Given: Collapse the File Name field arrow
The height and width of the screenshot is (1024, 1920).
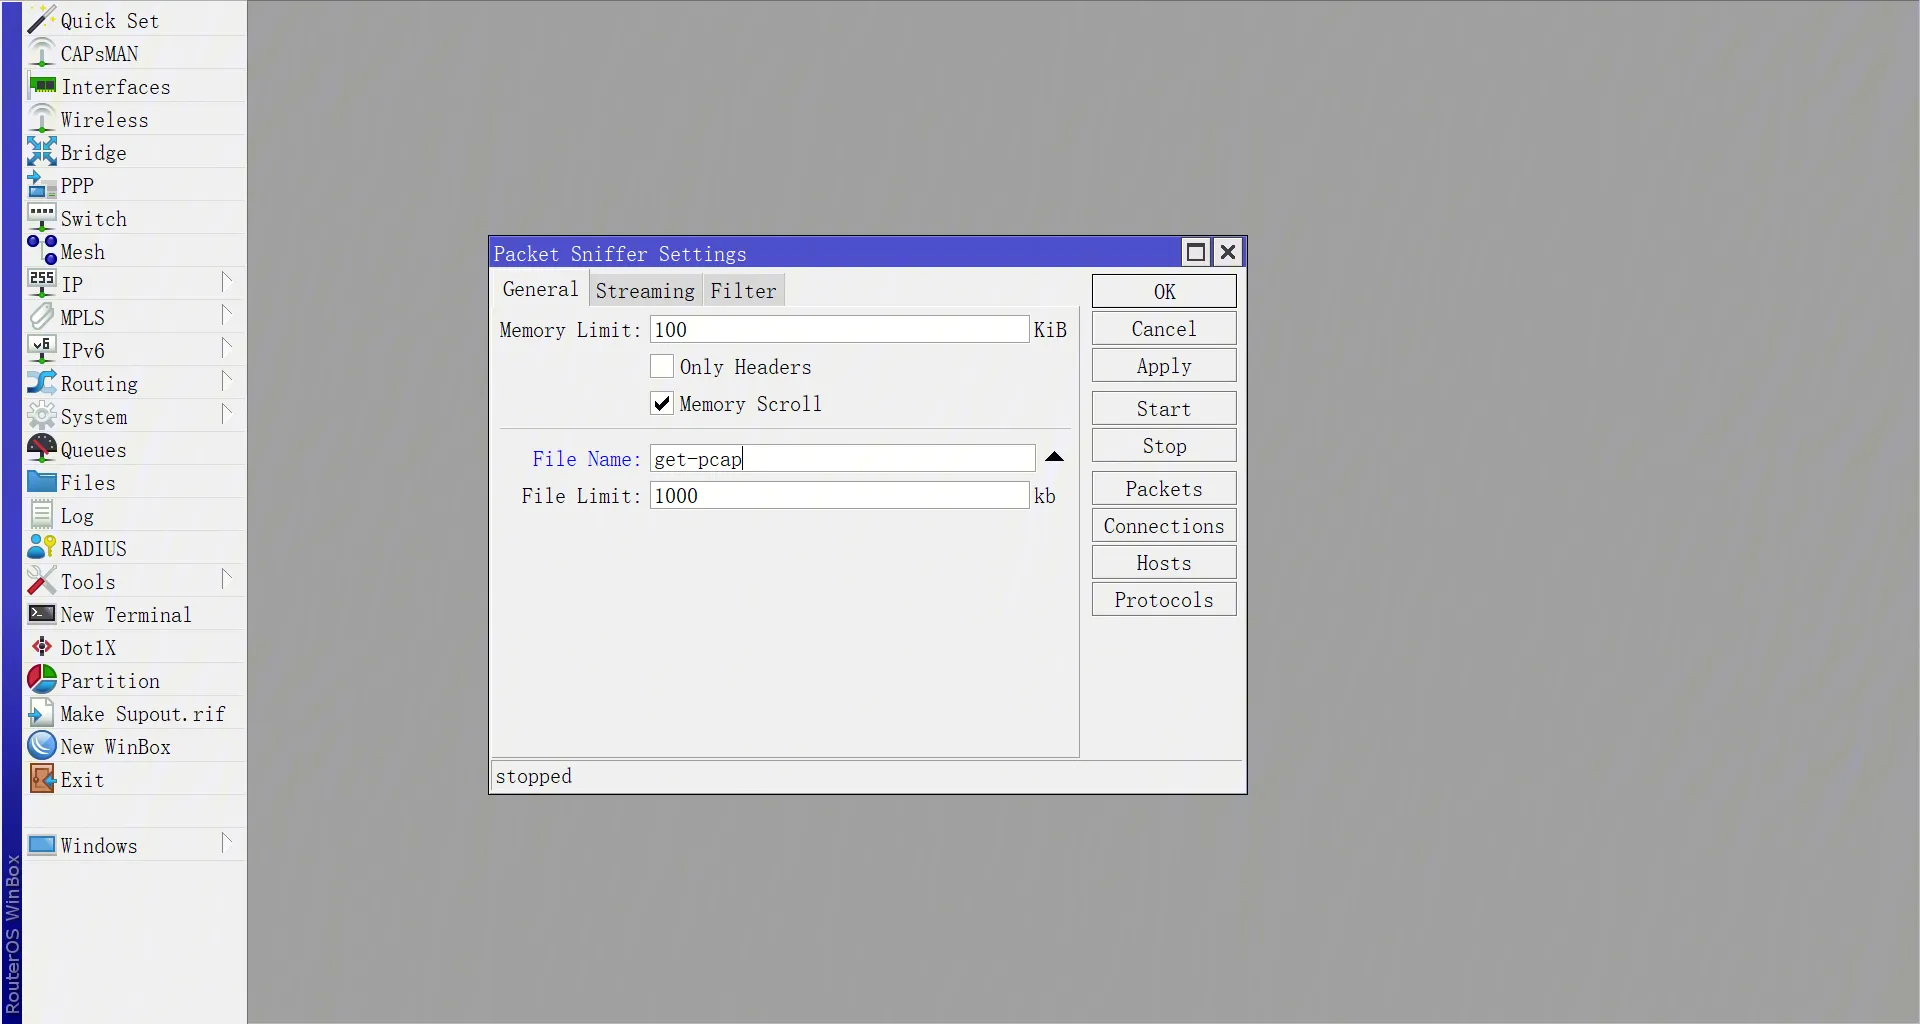Looking at the screenshot, I should 1054,458.
